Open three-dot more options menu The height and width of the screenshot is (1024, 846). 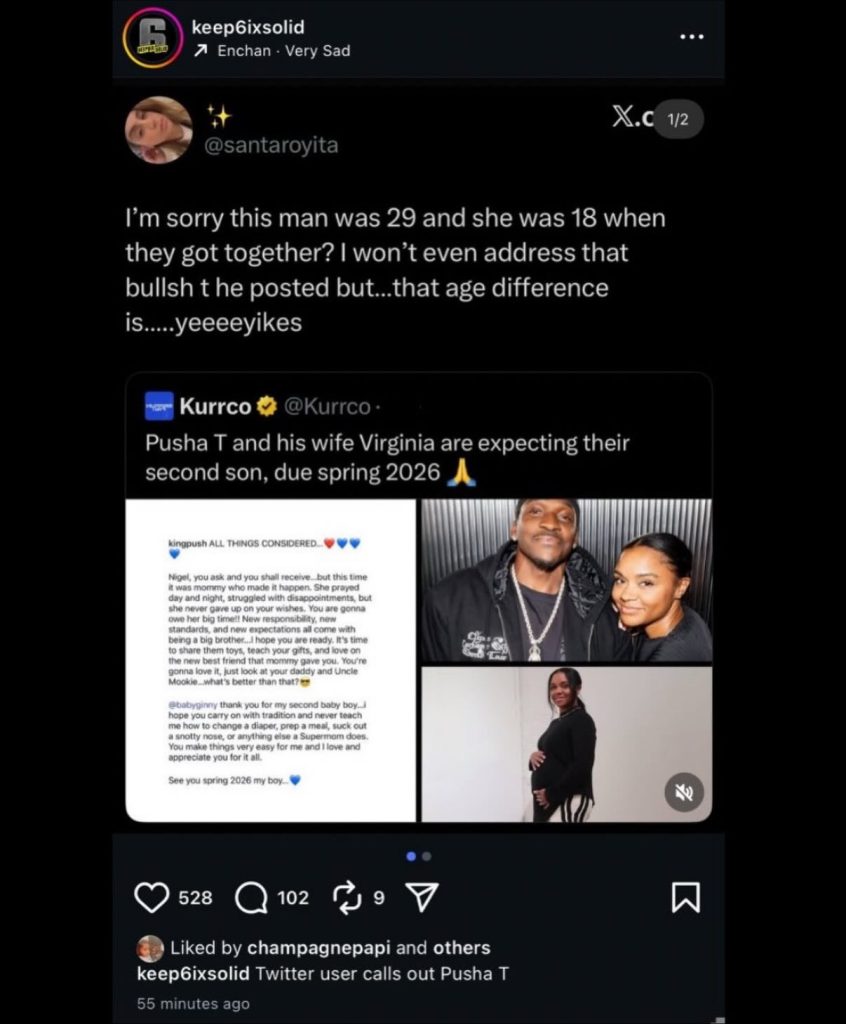tap(691, 37)
